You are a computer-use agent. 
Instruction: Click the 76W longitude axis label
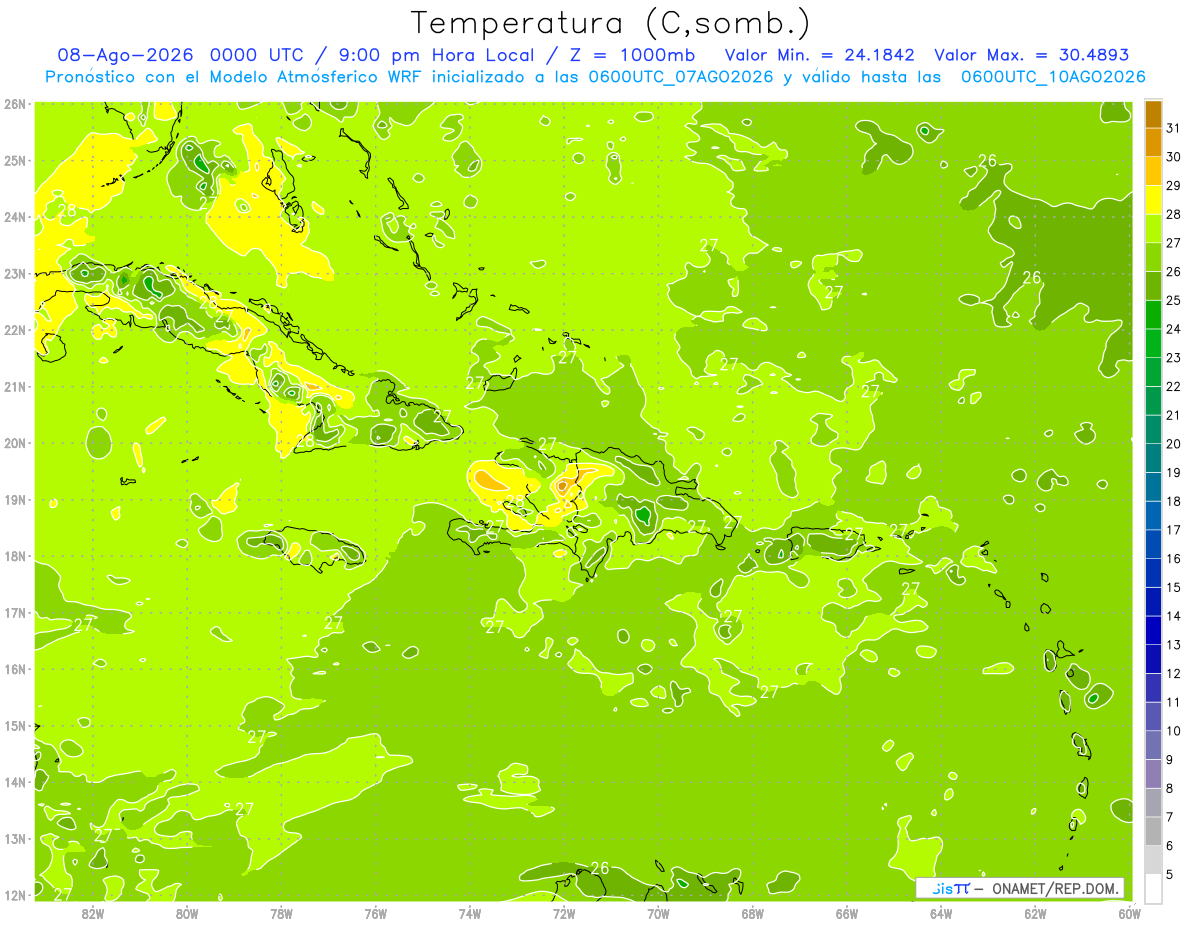click(376, 913)
